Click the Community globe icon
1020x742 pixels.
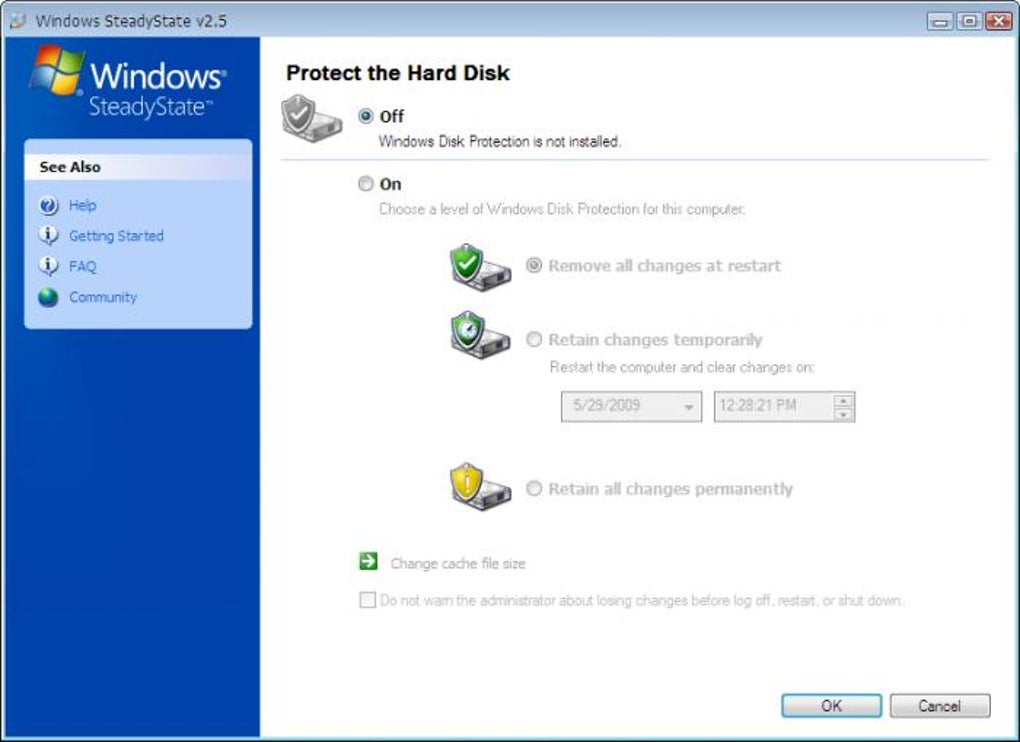[48, 297]
